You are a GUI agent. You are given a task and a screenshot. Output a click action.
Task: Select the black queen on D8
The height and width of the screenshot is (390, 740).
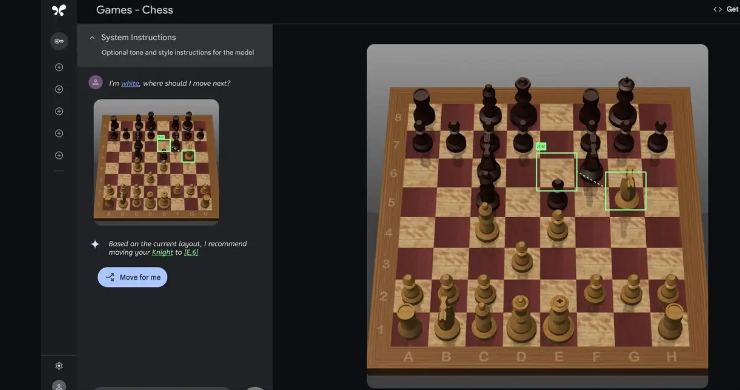tap(523, 102)
